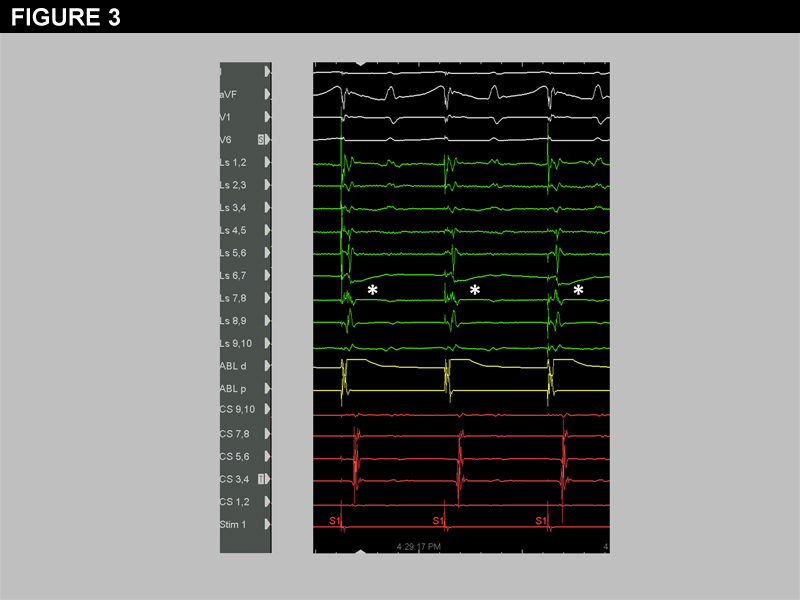
Task: Click the rightmost white asterisk annotation
Action: tap(578, 290)
